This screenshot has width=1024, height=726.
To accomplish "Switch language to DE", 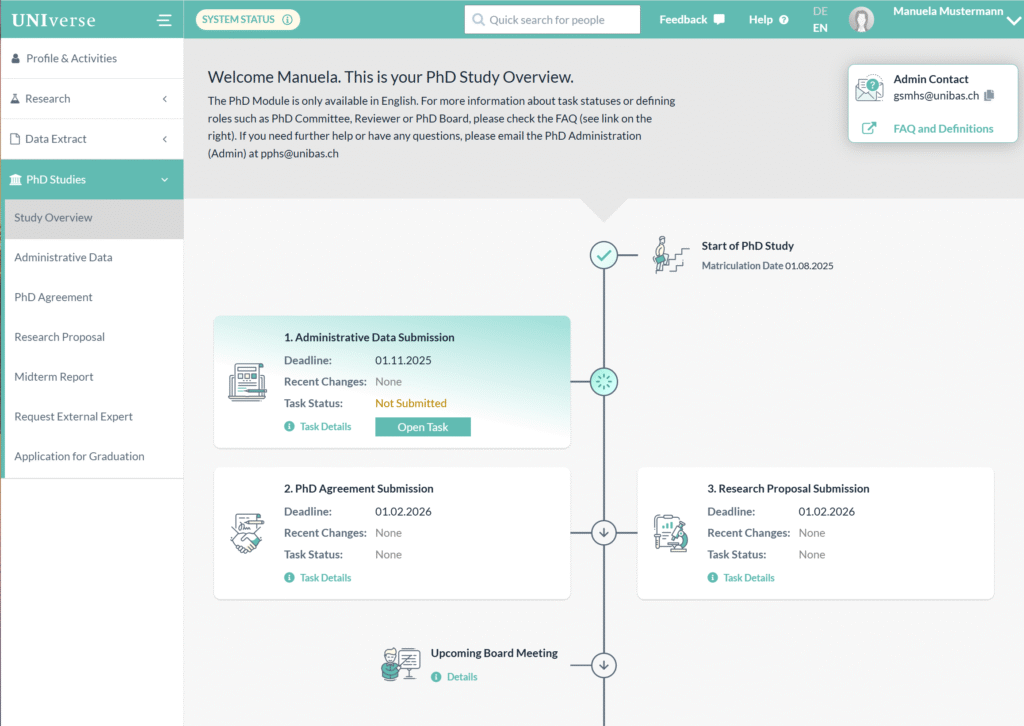I will click(x=820, y=11).
